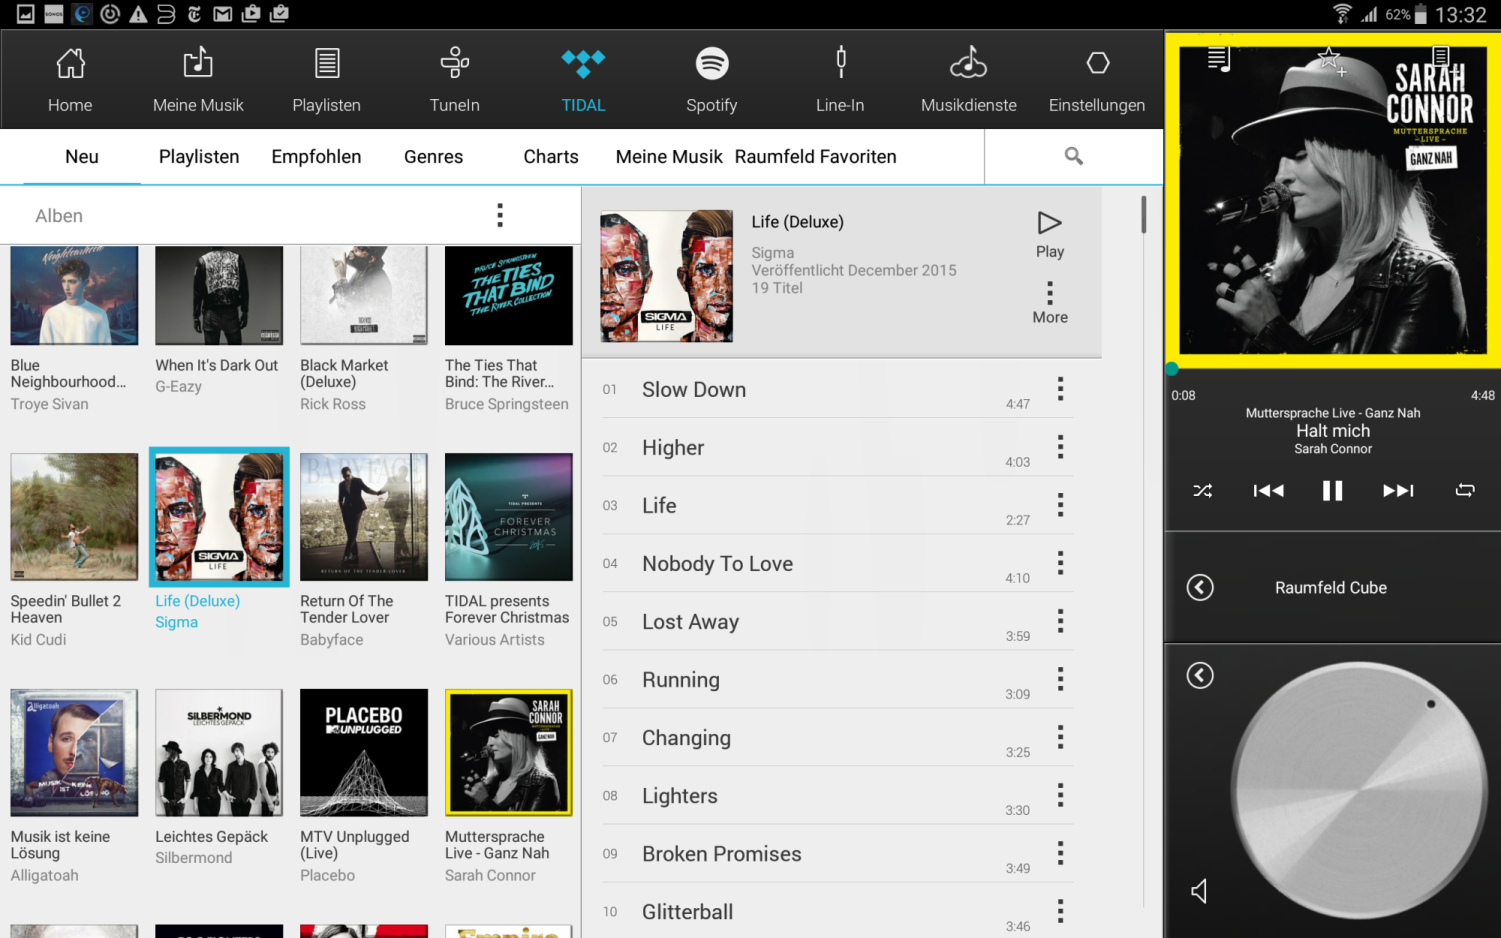
Task: Open TIDAL Meine Musik tab
Action: coord(669,157)
